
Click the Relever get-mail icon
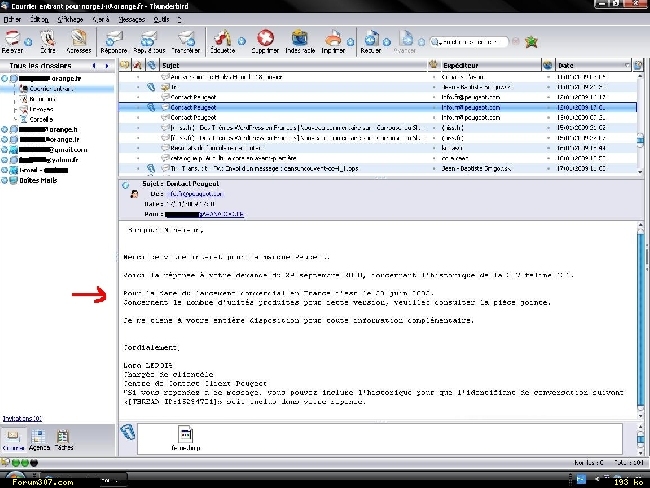coord(12,38)
